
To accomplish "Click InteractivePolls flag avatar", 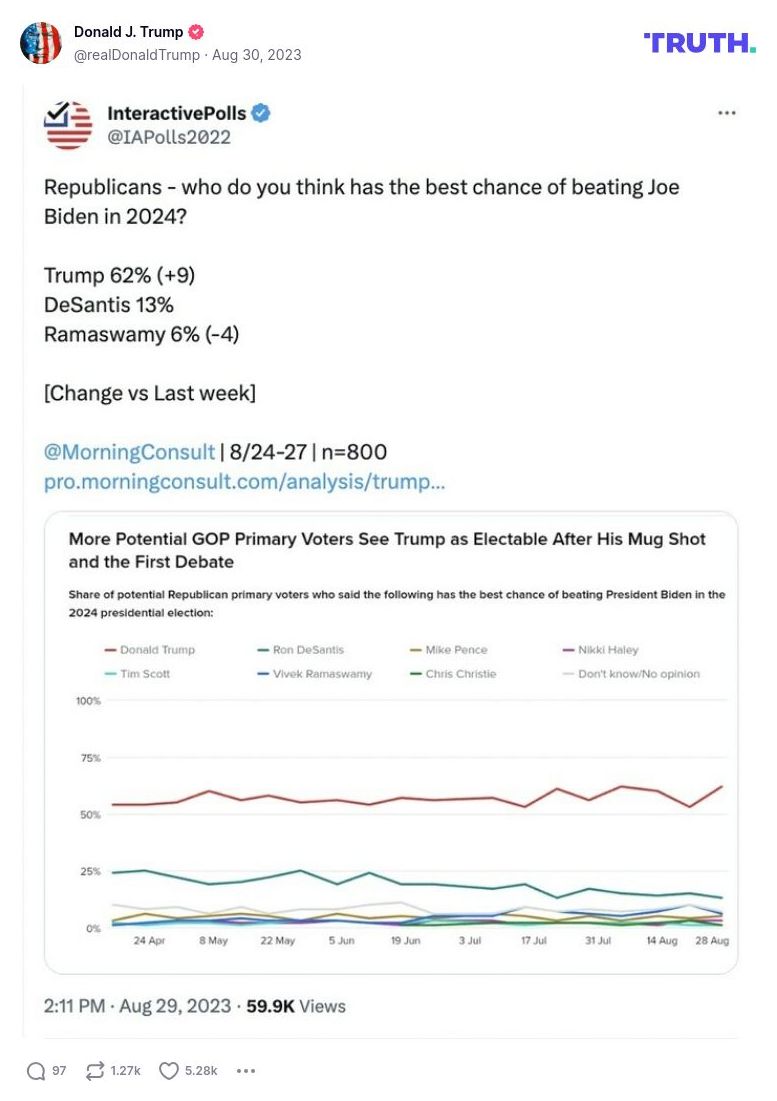I will [69, 125].
